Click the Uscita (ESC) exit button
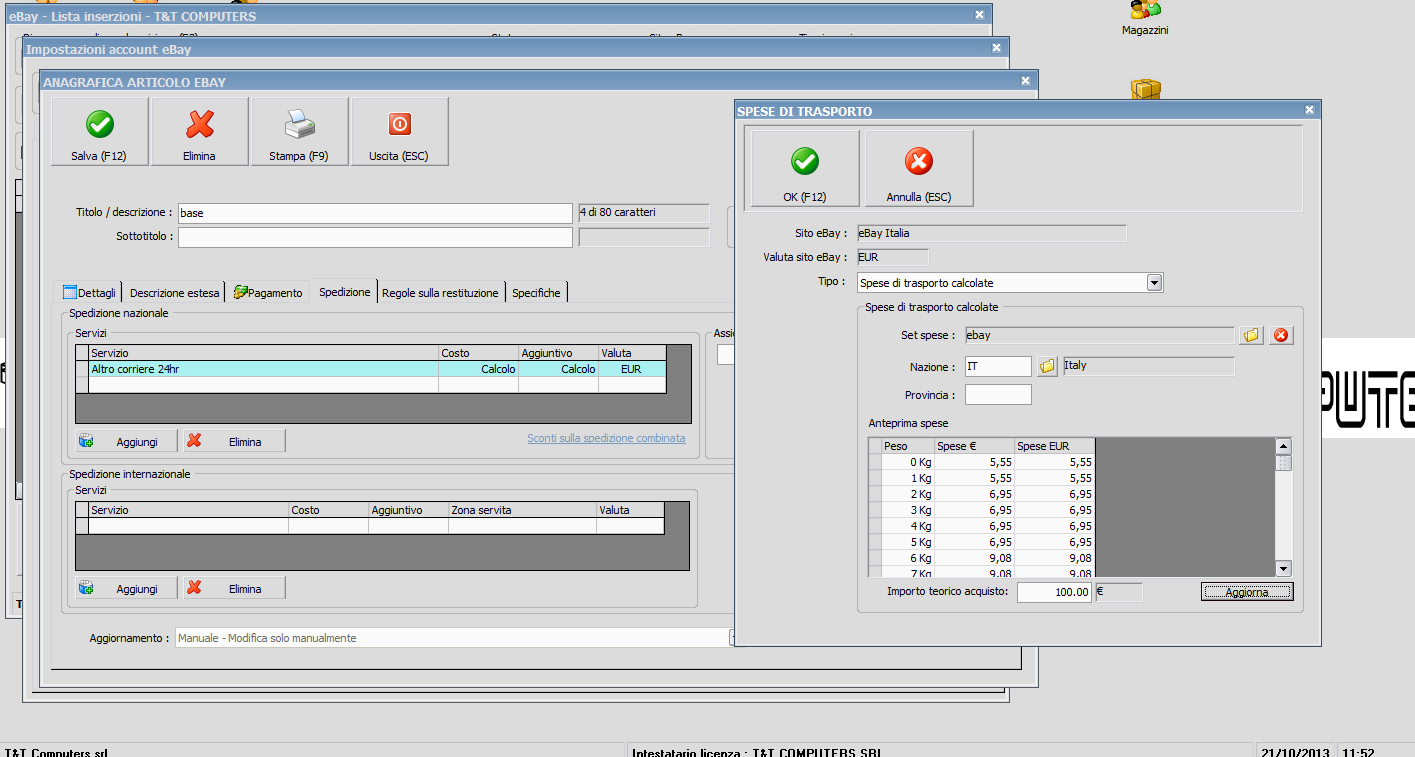 [x=399, y=131]
